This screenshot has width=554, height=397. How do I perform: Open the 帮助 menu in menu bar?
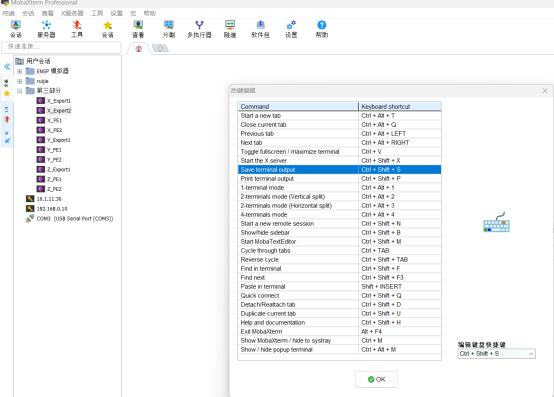[x=149, y=13]
